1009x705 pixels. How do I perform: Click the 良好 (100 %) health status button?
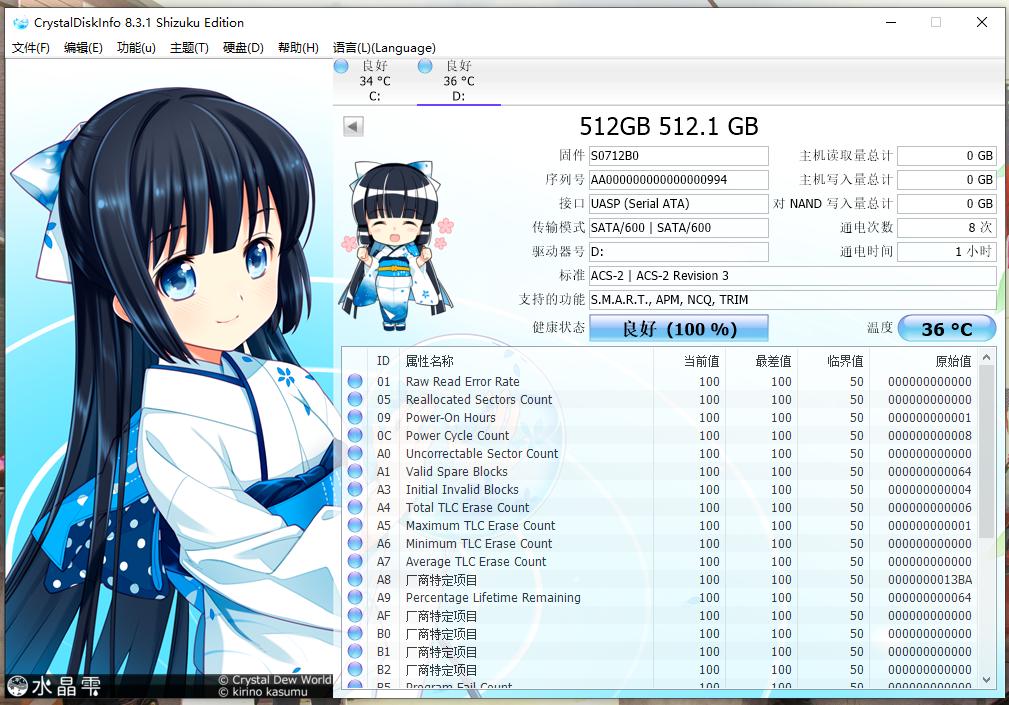[x=679, y=328]
